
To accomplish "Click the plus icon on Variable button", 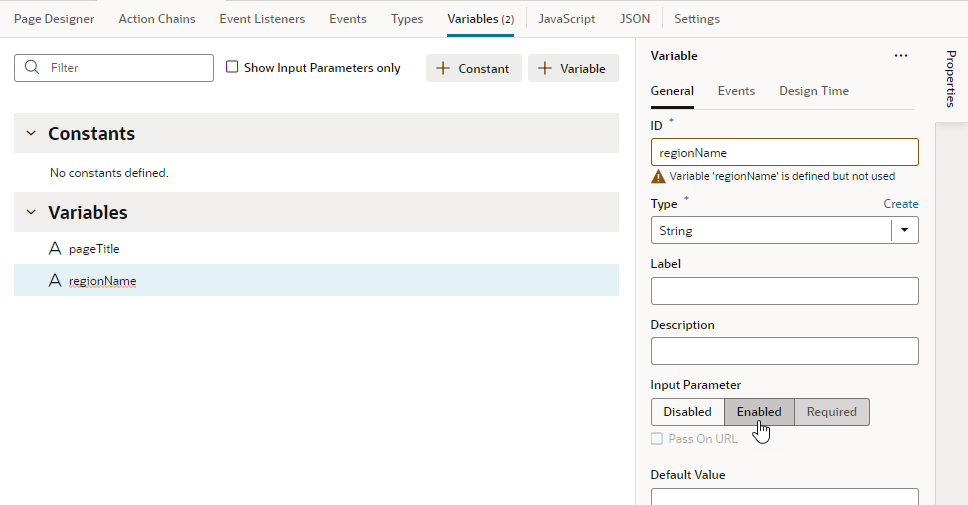I will coord(545,68).
